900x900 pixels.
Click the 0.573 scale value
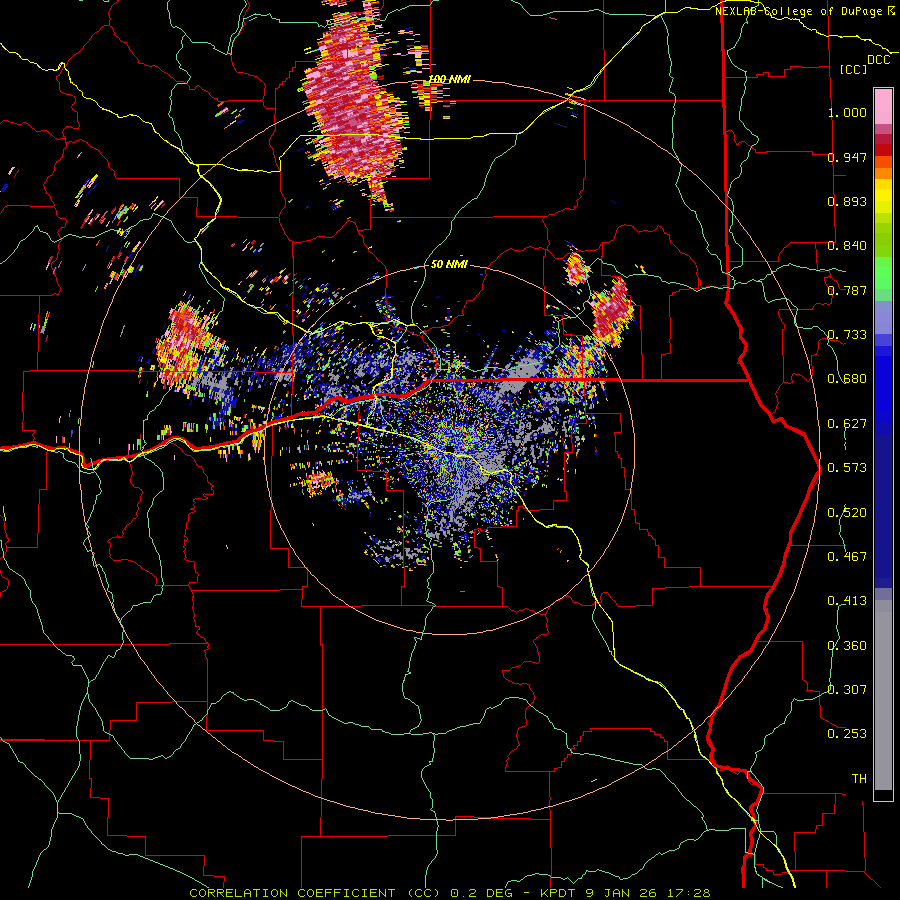pos(847,468)
